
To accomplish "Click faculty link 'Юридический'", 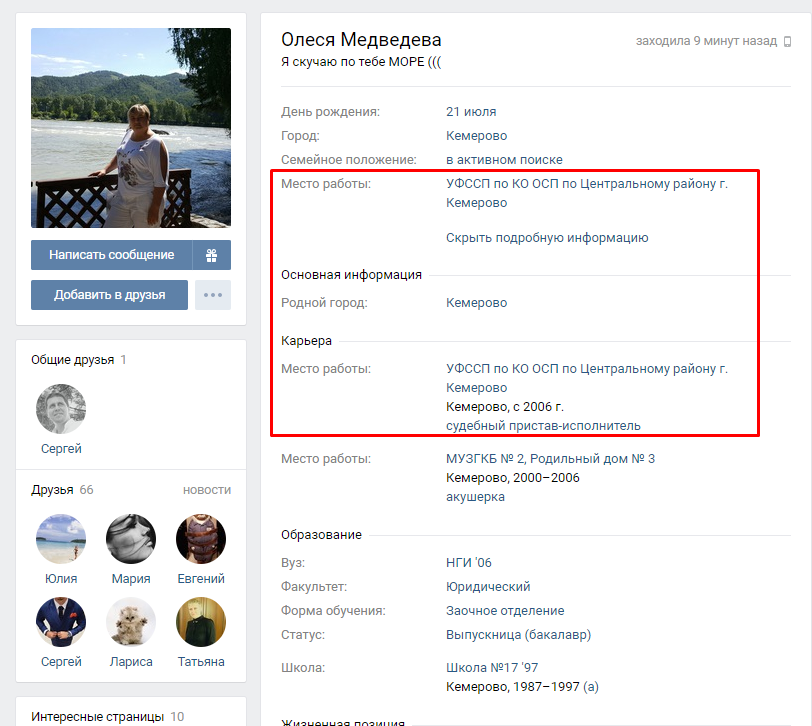I will tap(488, 587).
